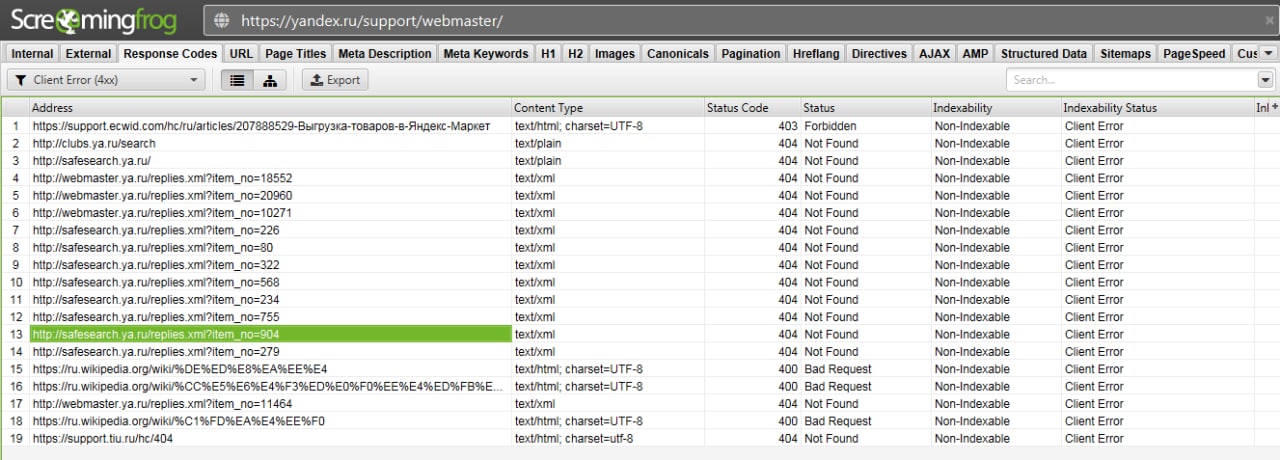Open the Hreflang tab
This screenshot has width=1280, height=460.
817,54
